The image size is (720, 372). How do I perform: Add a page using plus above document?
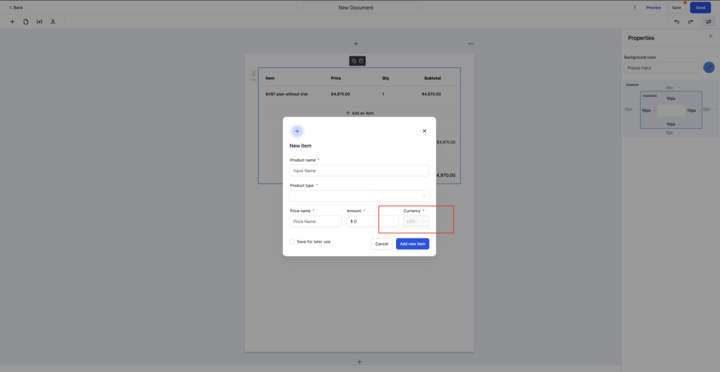pyautogui.click(x=356, y=44)
